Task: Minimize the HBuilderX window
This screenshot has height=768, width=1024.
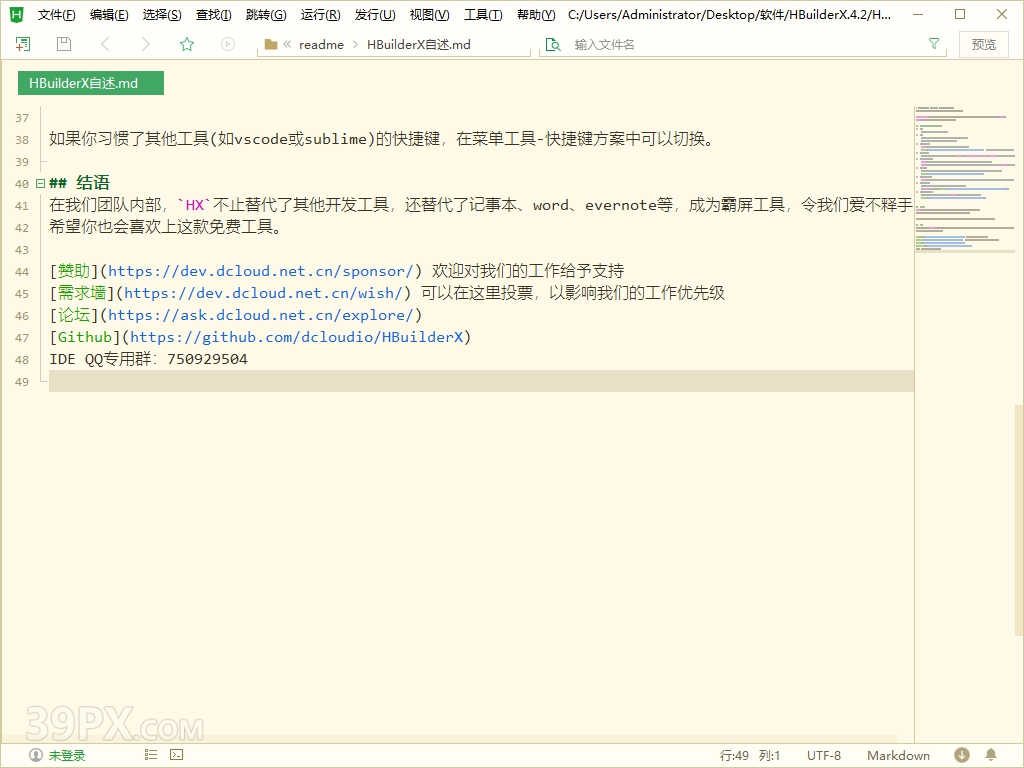Action: click(x=918, y=14)
